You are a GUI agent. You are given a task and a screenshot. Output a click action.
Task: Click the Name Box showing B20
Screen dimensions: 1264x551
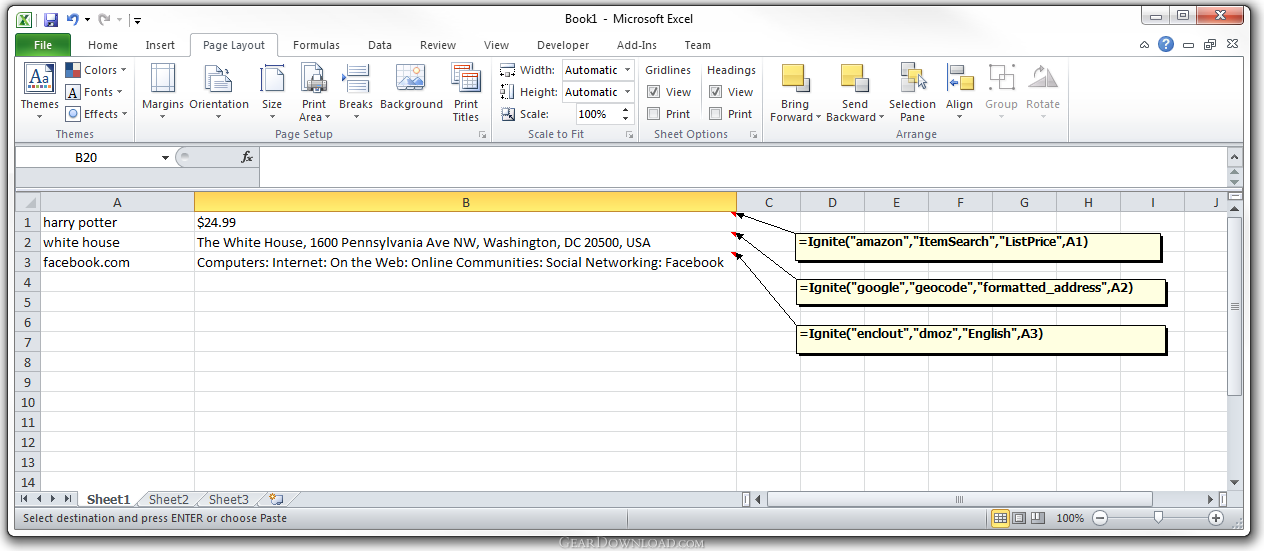pos(86,158)
